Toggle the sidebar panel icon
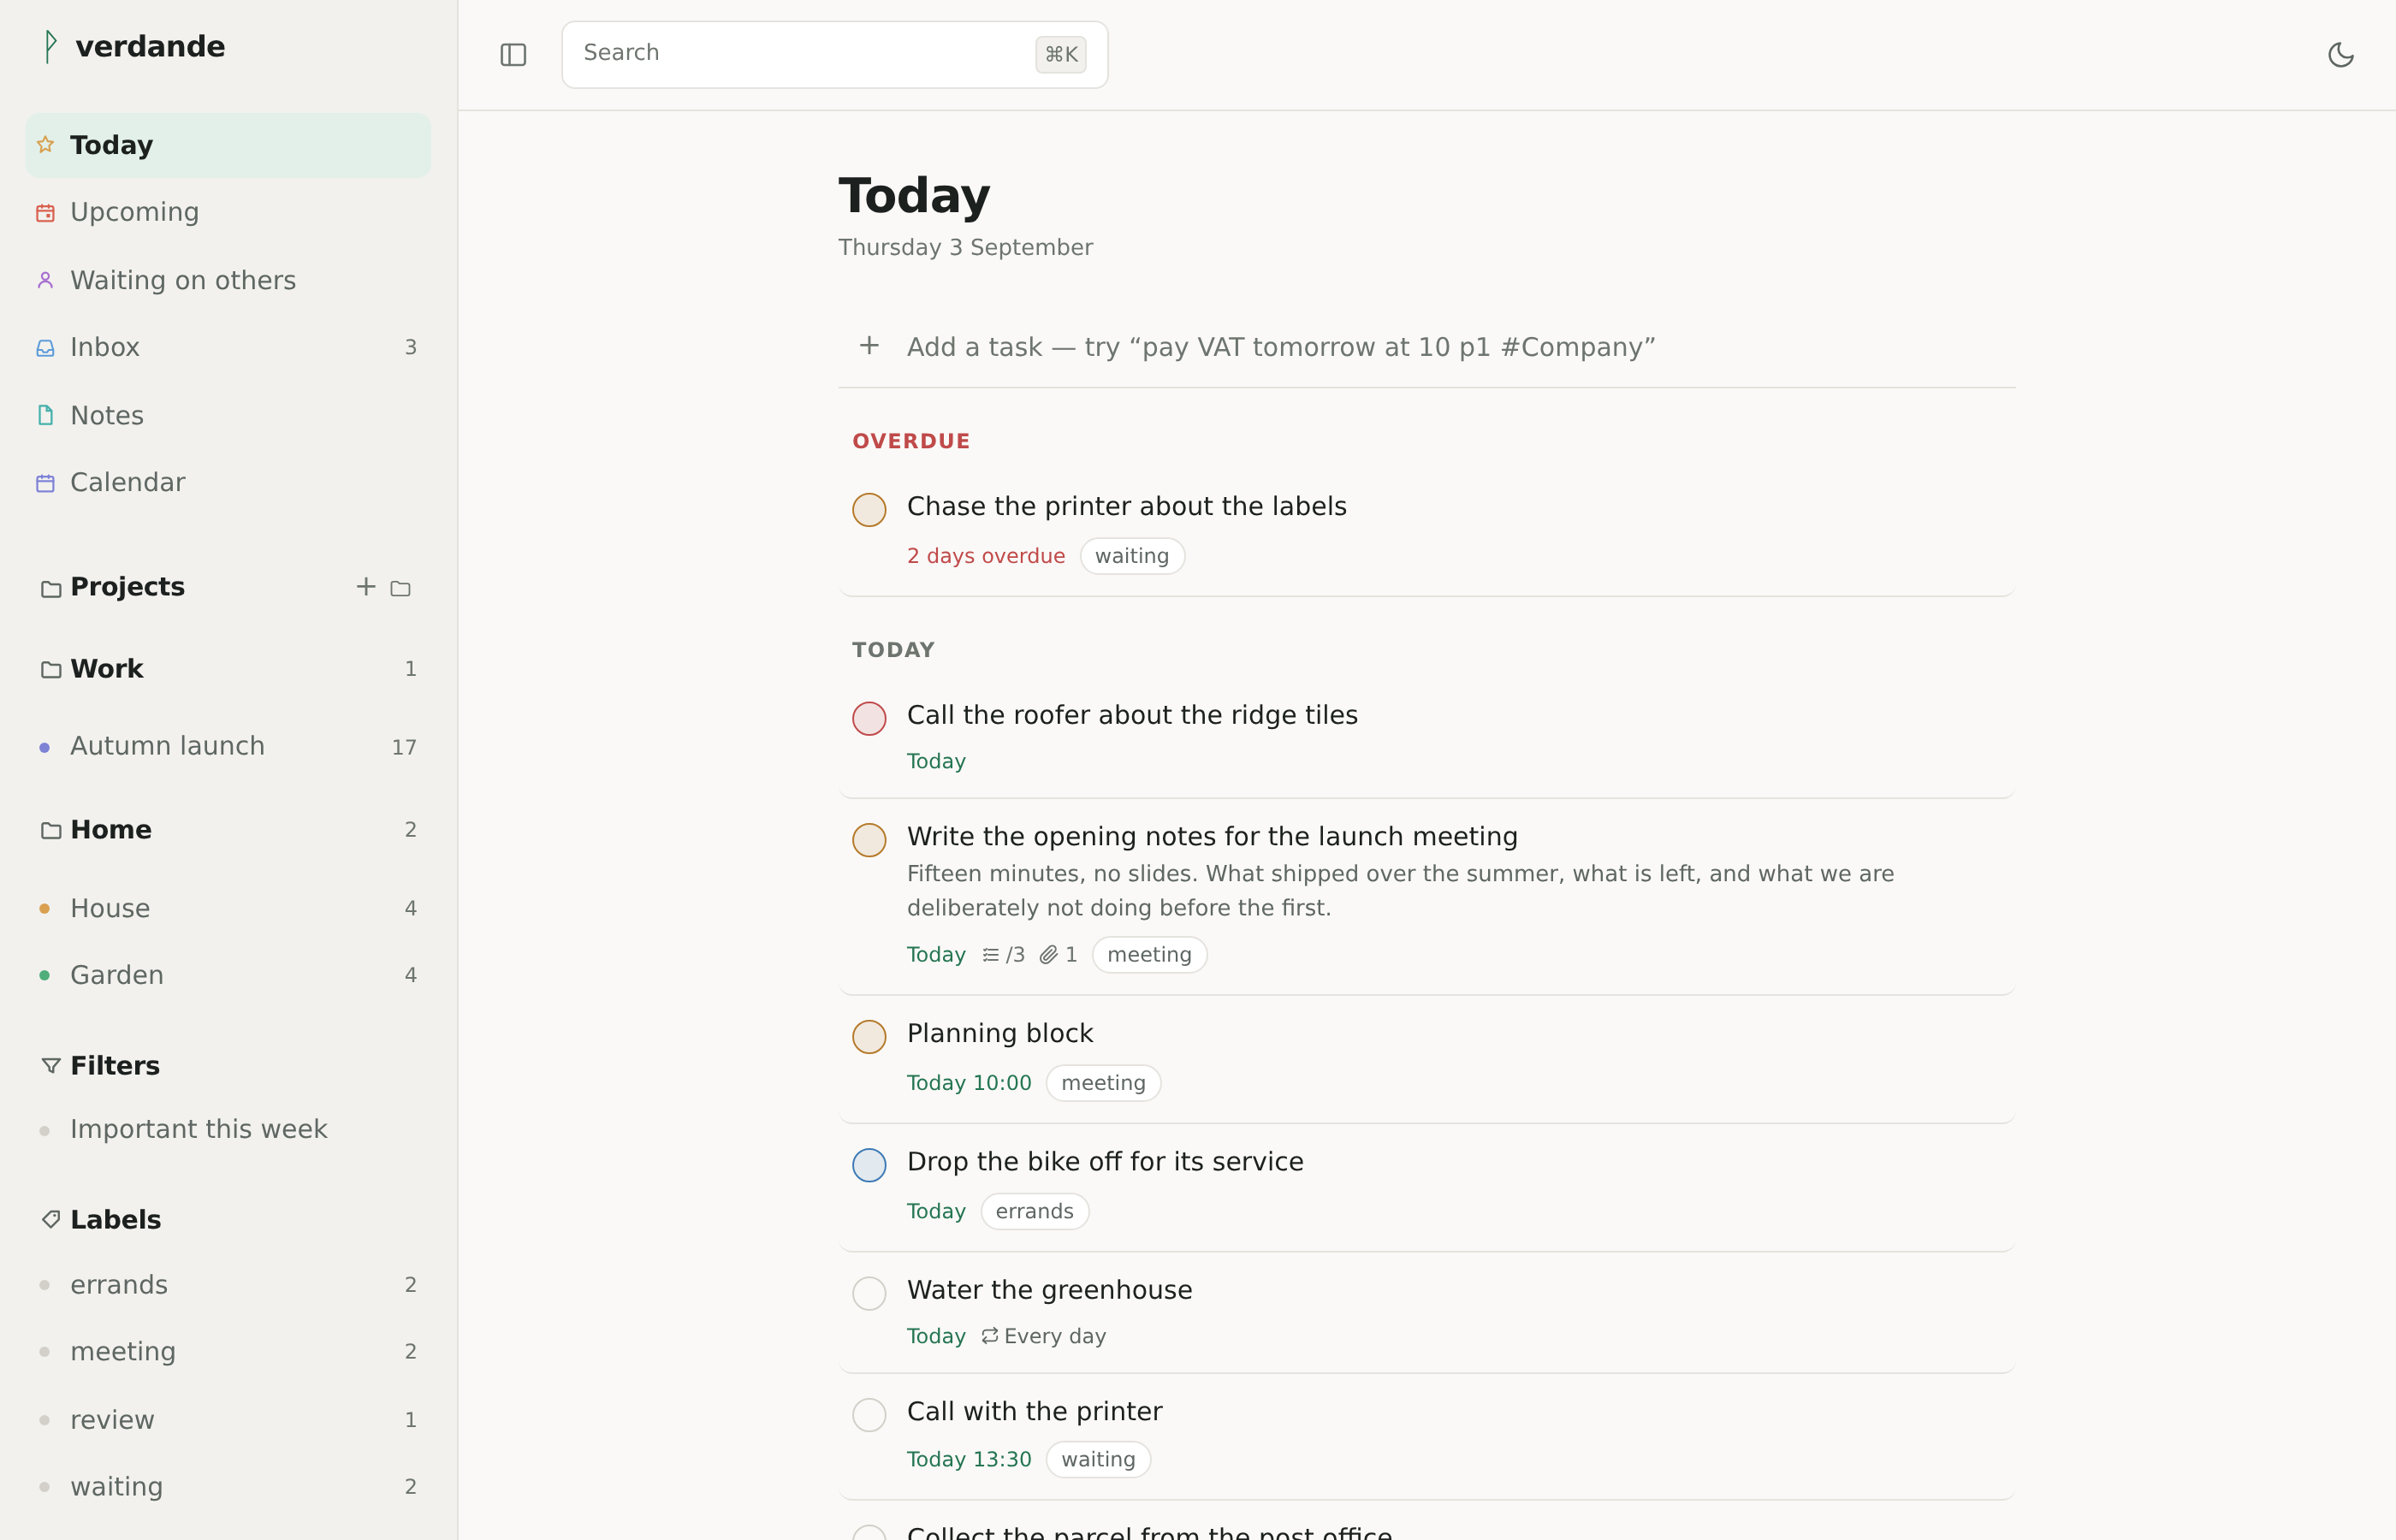The height and width of the screenshot is (1540, 2396). tap(513, 55)
